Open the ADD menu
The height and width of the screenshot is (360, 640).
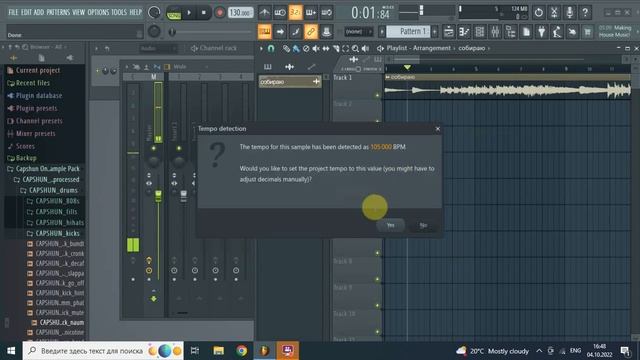pyautogui.click(x=39, y=12)
